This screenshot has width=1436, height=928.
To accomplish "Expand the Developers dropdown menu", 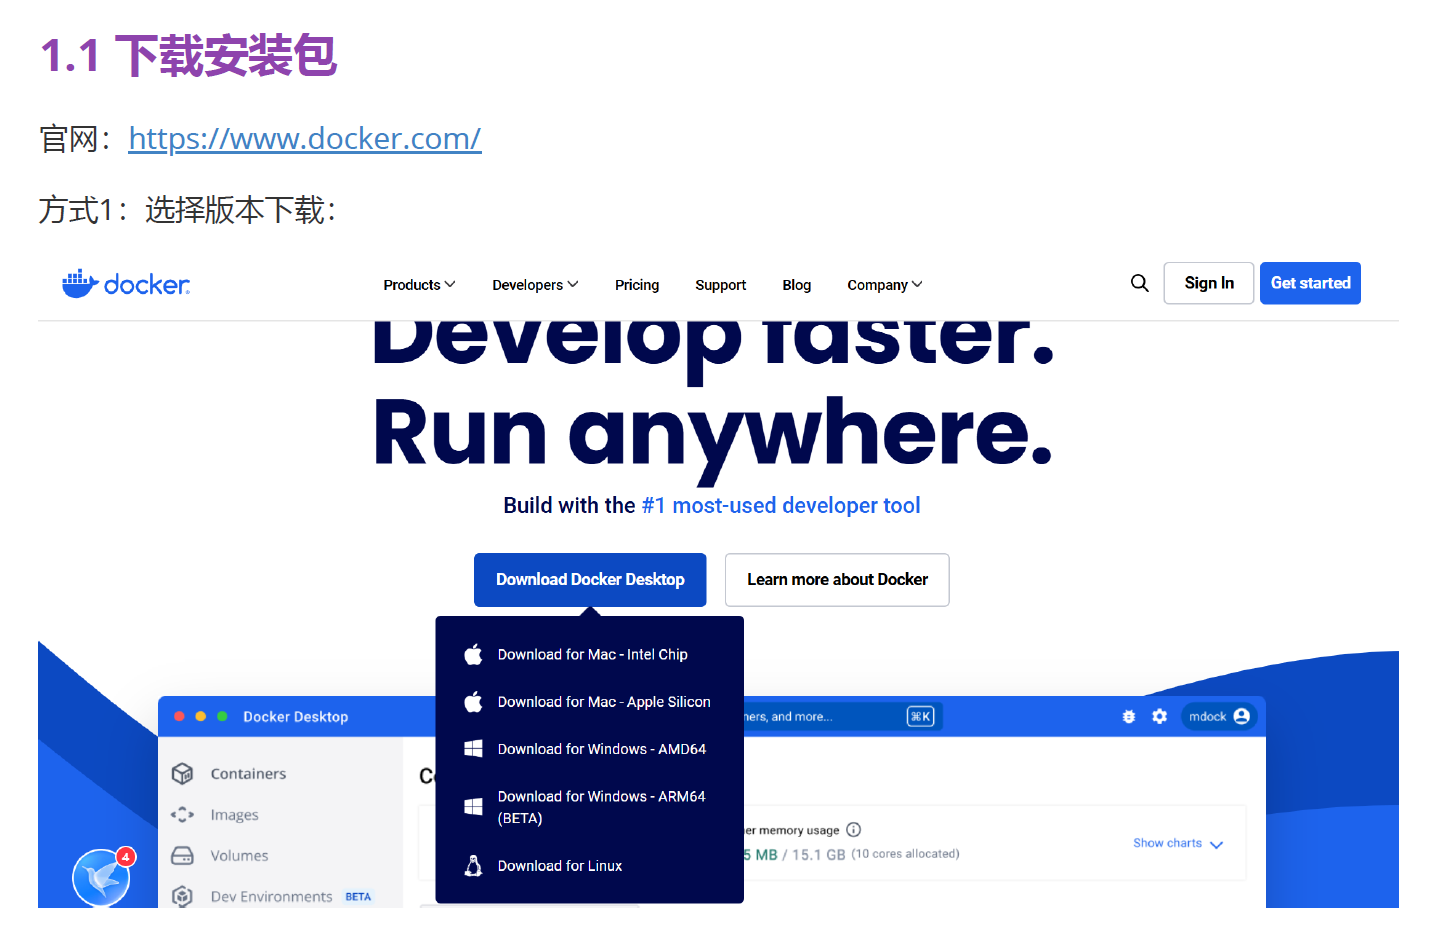I will coord(535,285).
